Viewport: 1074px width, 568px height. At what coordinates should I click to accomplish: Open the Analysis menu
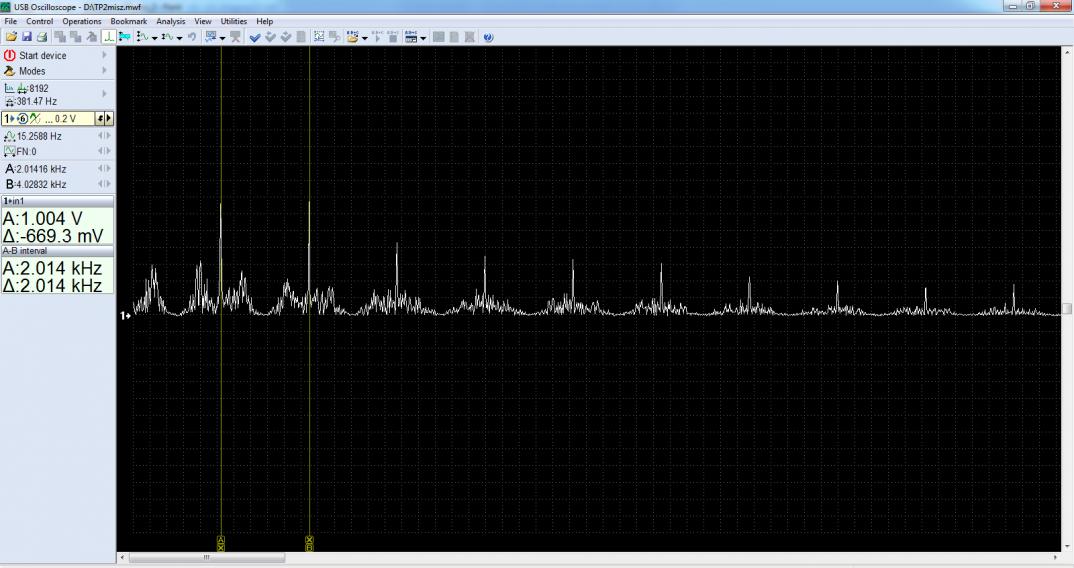170,21
